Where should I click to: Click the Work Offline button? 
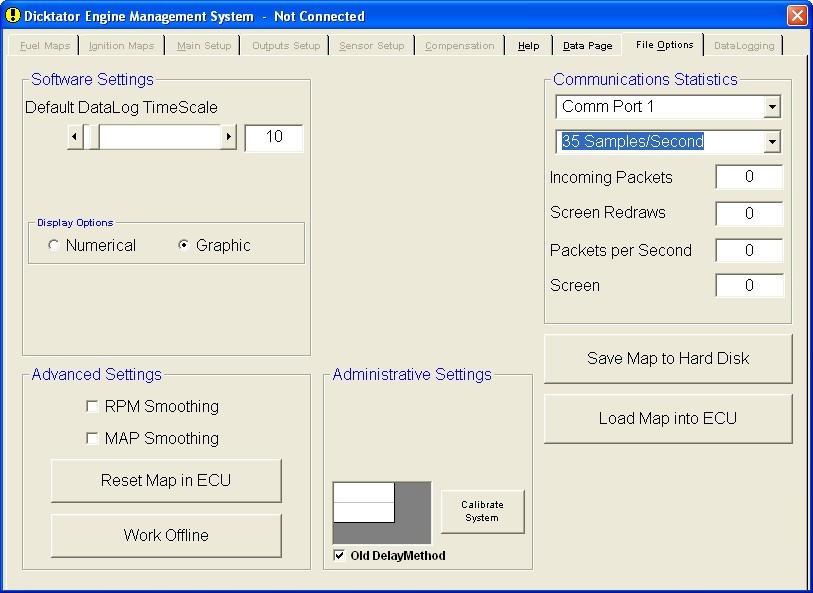[x=166, y=536]
